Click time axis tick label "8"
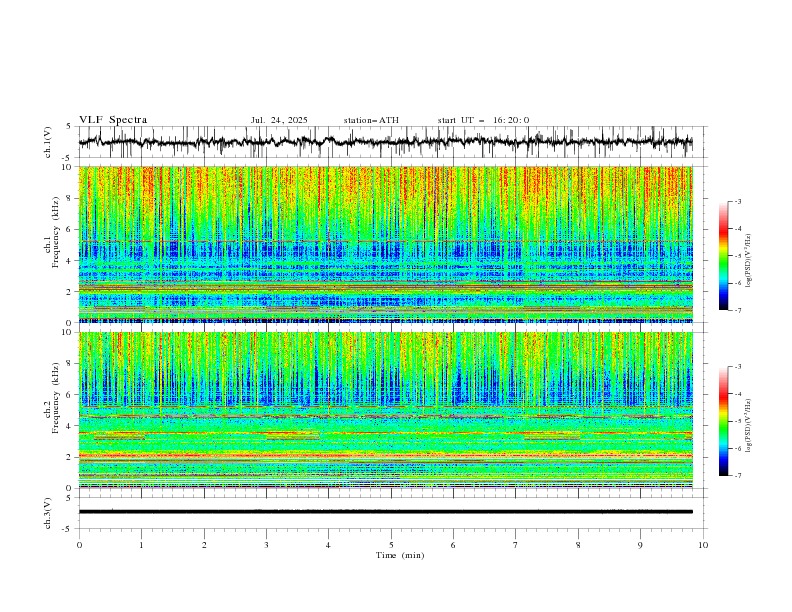 578,545
